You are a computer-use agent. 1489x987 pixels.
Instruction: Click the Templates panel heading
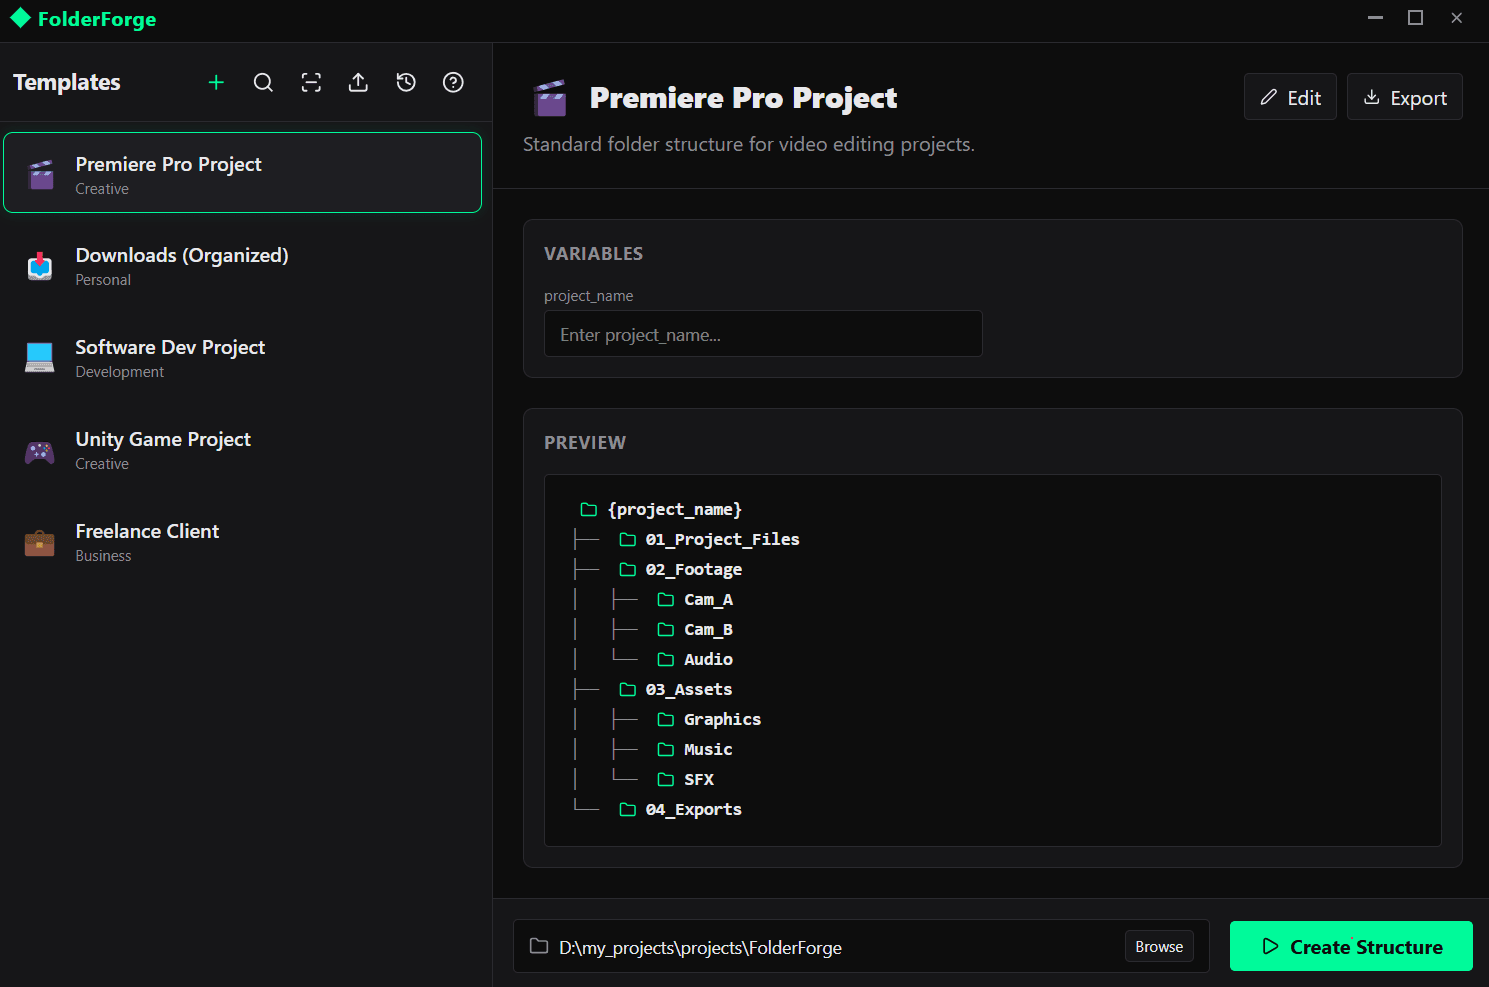tap(67, 83)
